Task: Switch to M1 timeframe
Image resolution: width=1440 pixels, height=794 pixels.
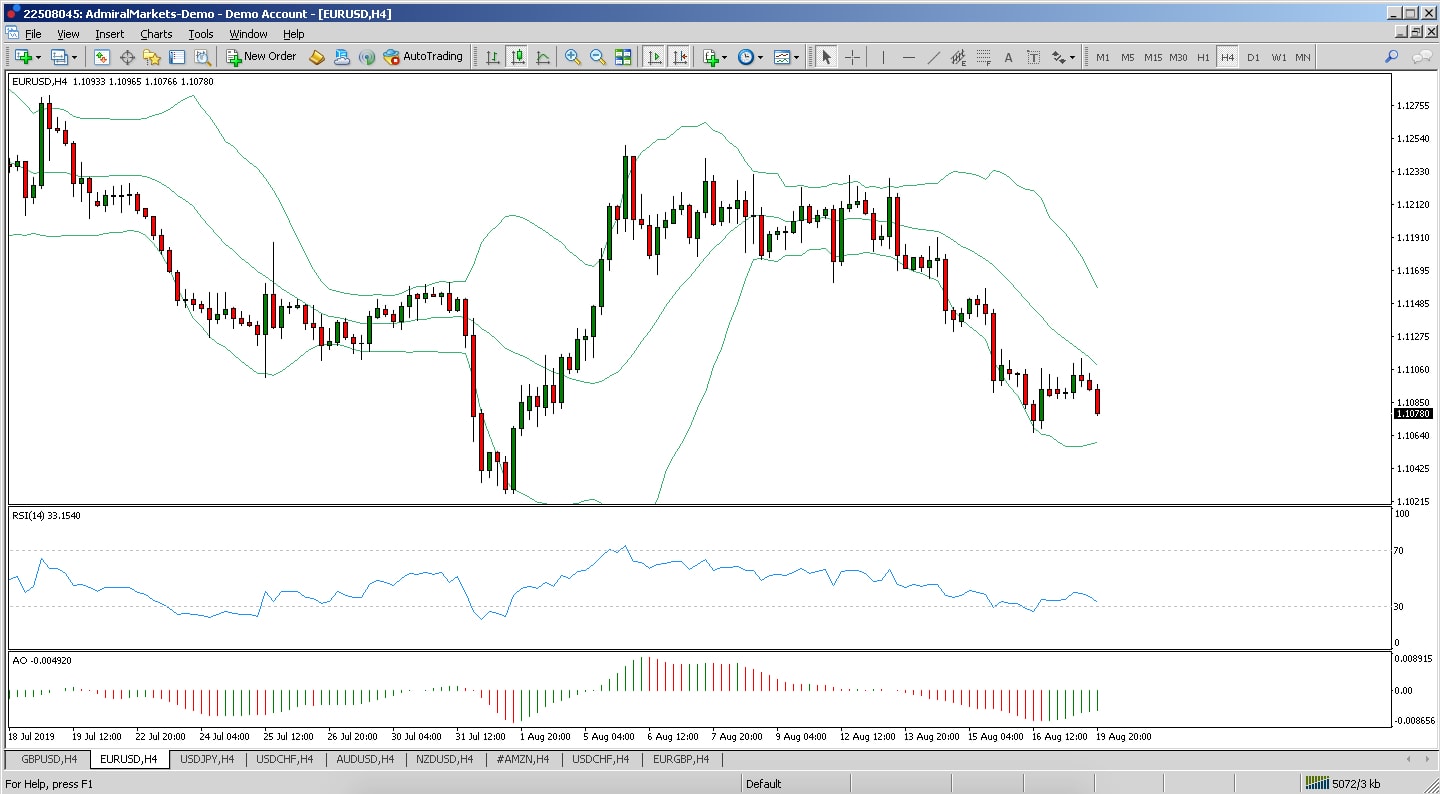Action: [x=1102, y=57]
